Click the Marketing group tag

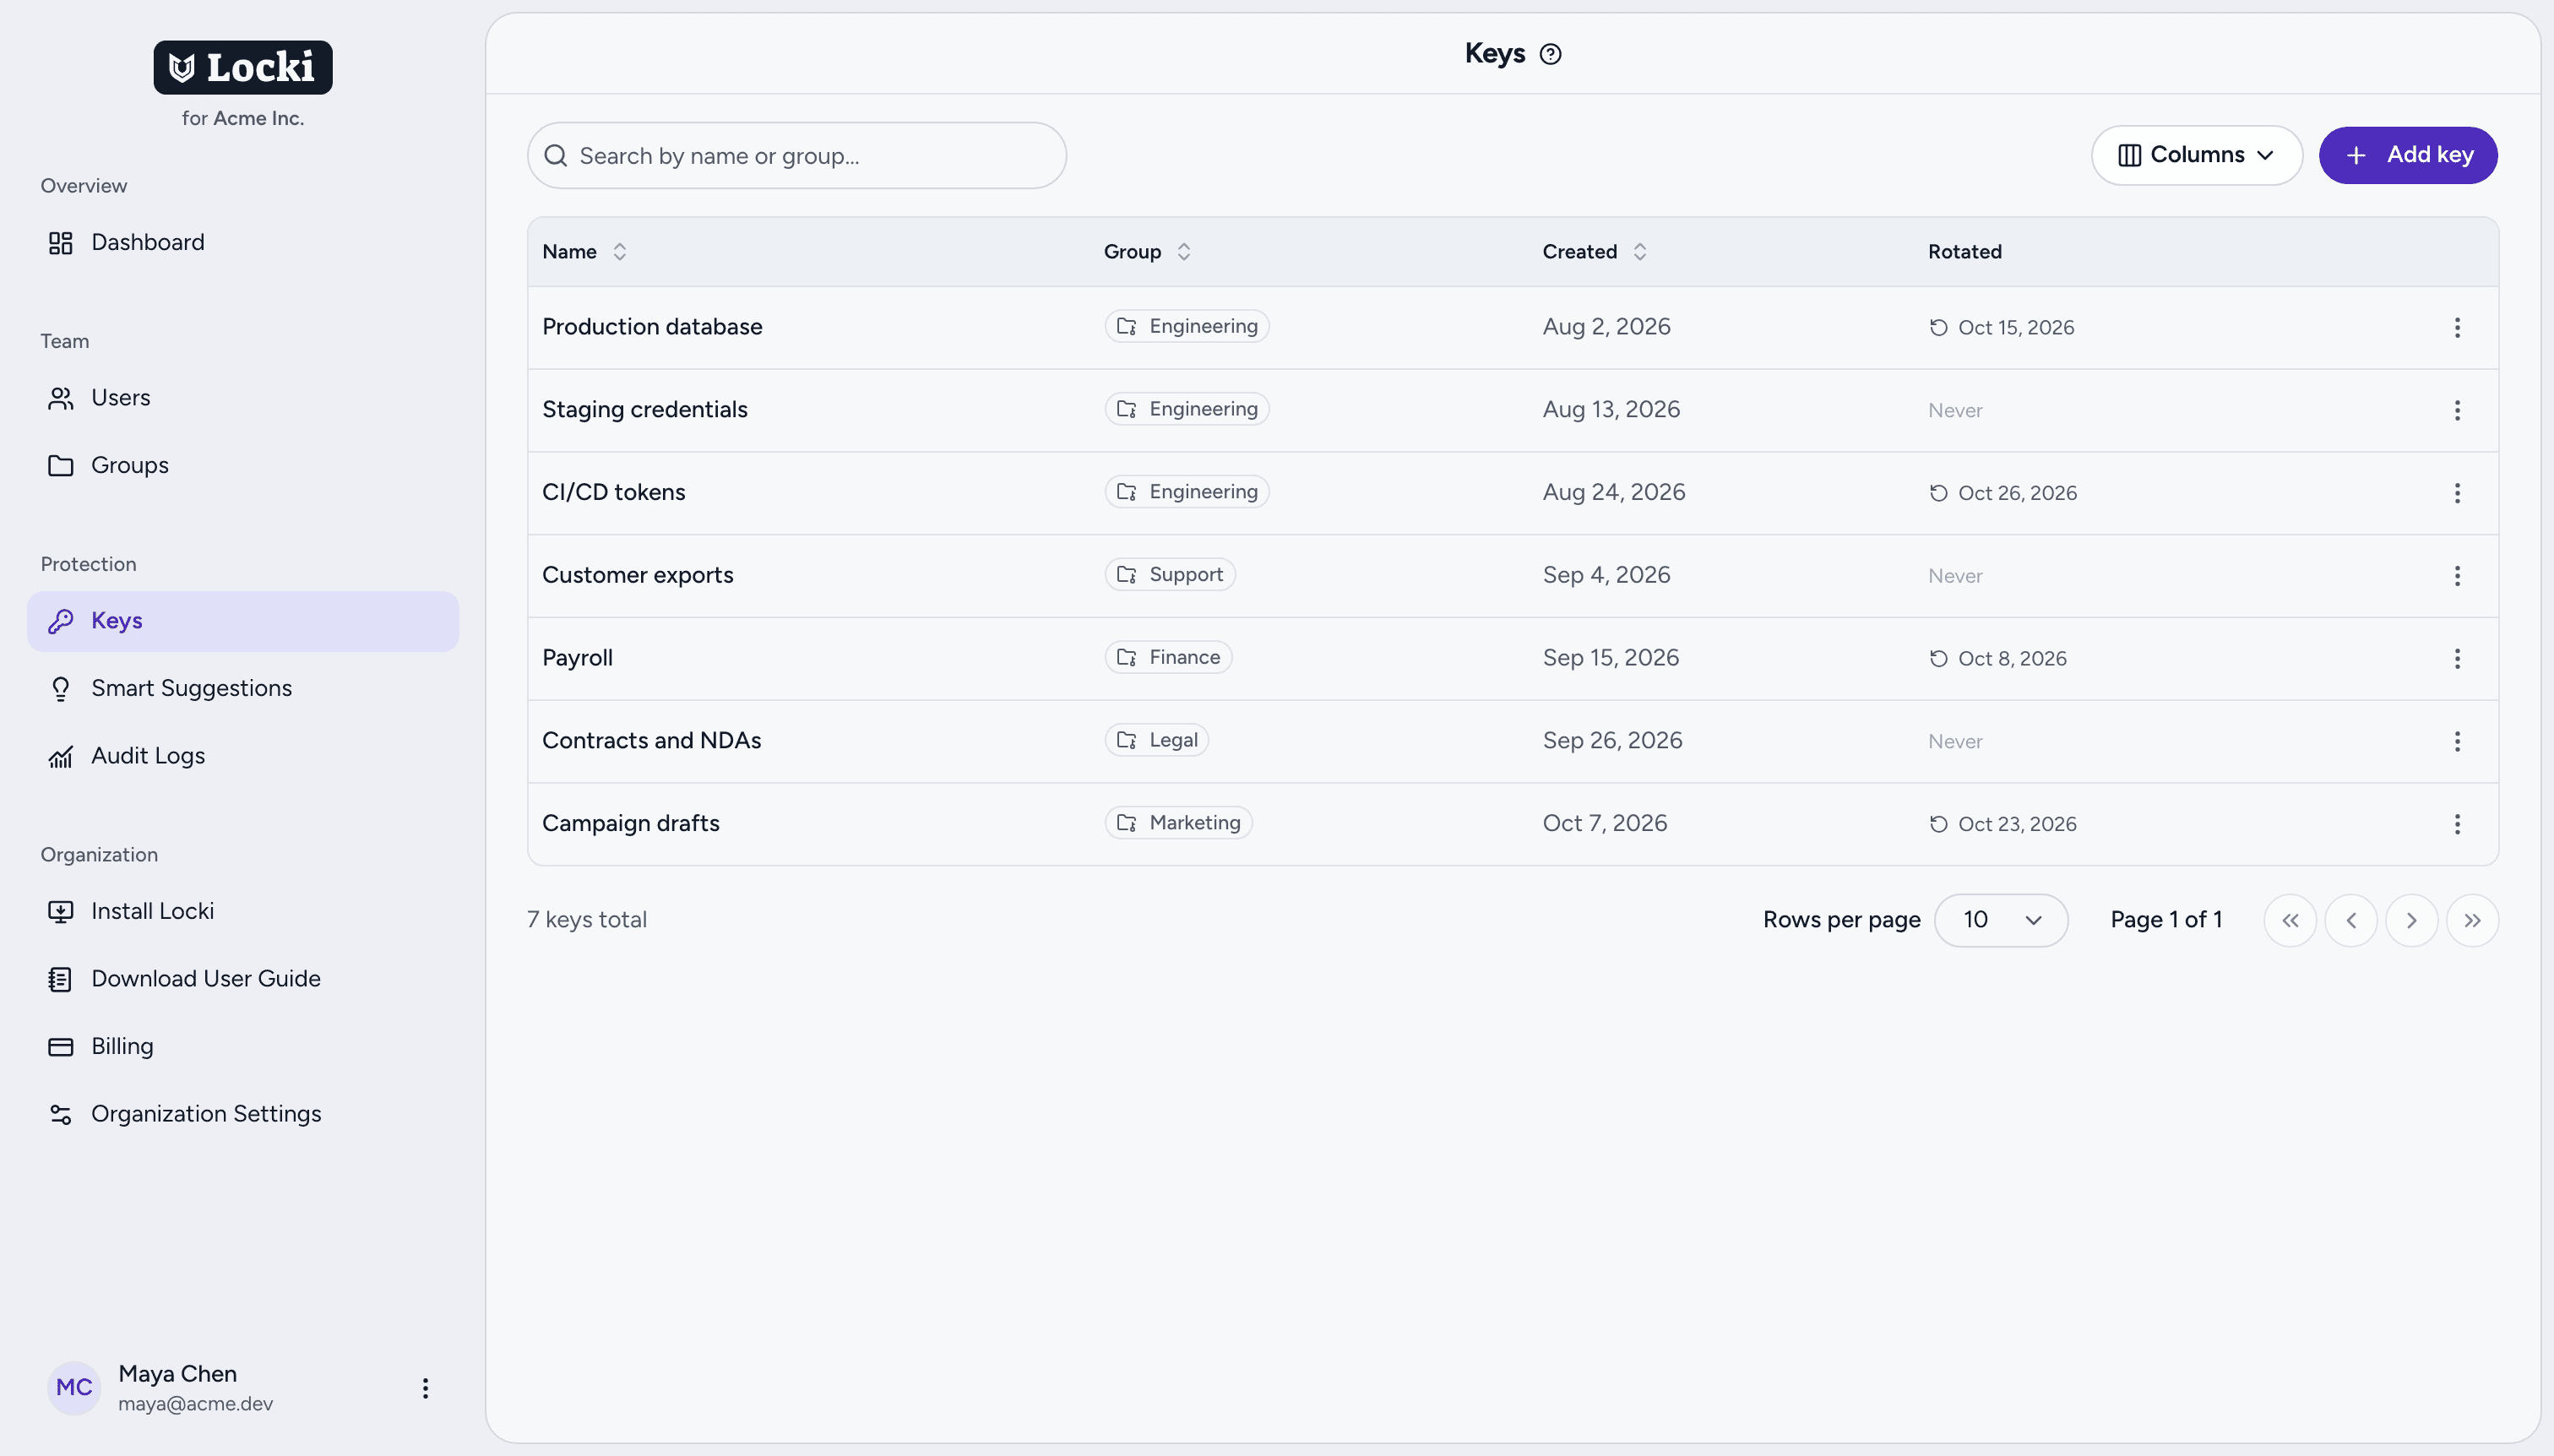click(1178, 823)
